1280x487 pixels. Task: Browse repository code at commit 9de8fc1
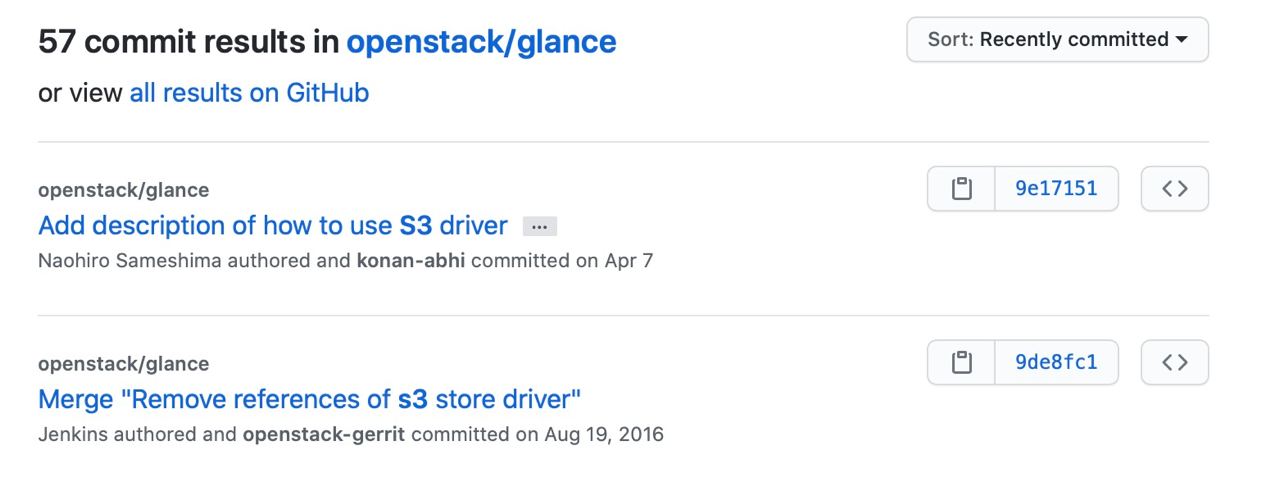point(1174,363)
